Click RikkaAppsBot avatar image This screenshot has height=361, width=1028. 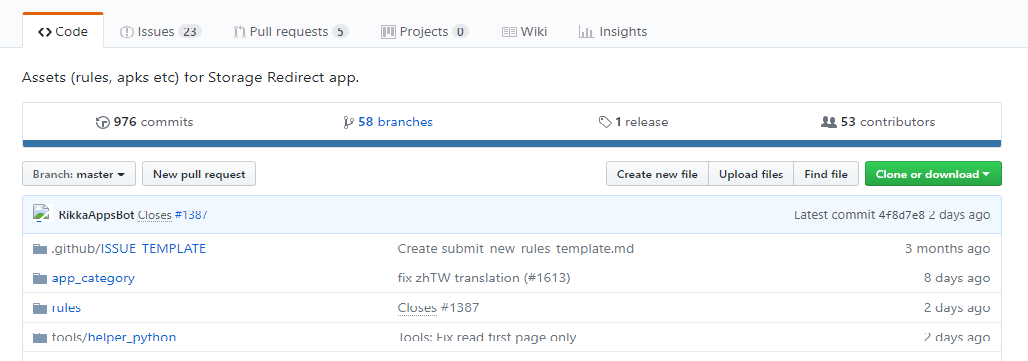(42, 214)
